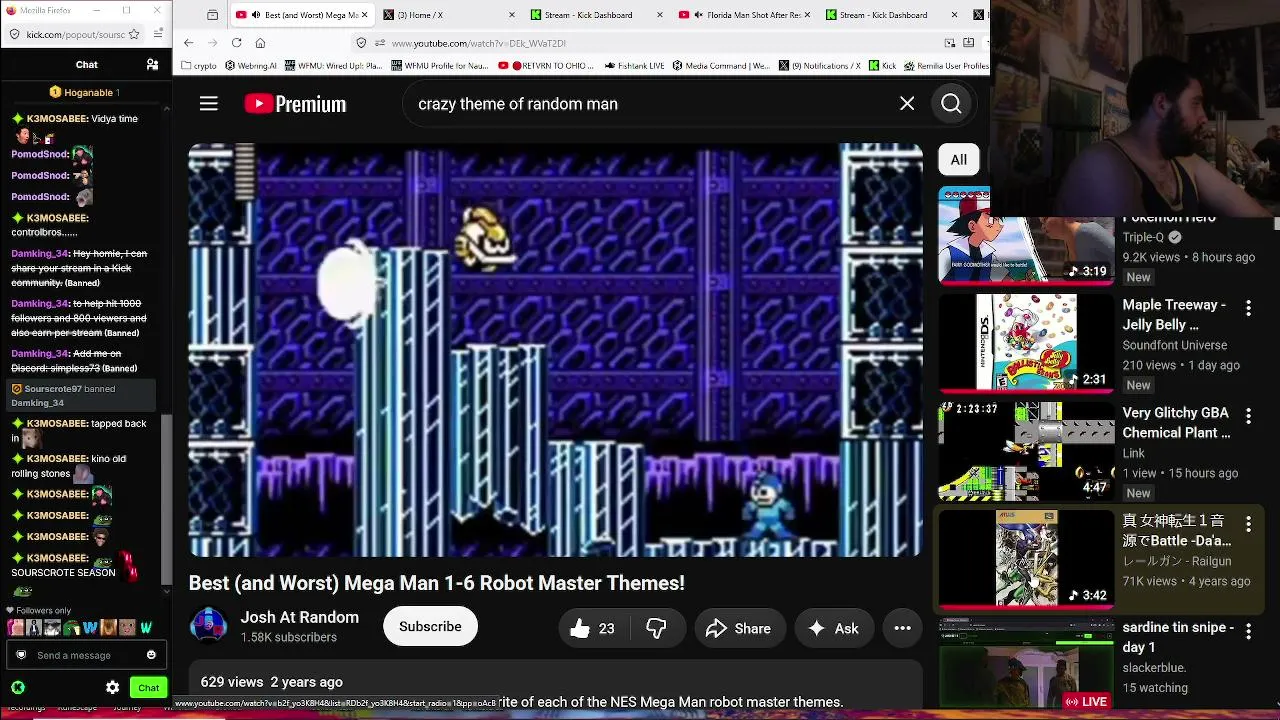Click K3MOSABEE's 'Vidya time' chat username
Screen dimensions: 1280x720
click(x=58, y=119)
